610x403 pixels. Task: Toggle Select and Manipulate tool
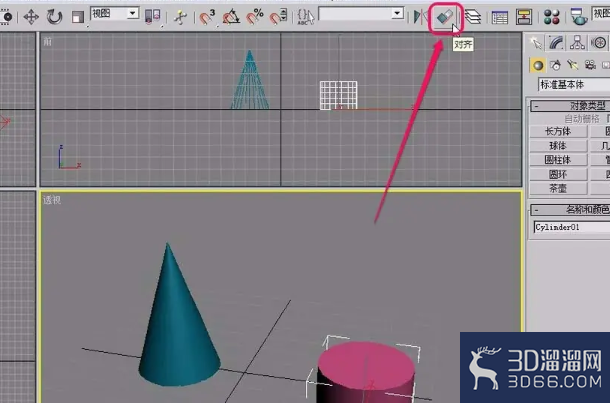point(180,17)
